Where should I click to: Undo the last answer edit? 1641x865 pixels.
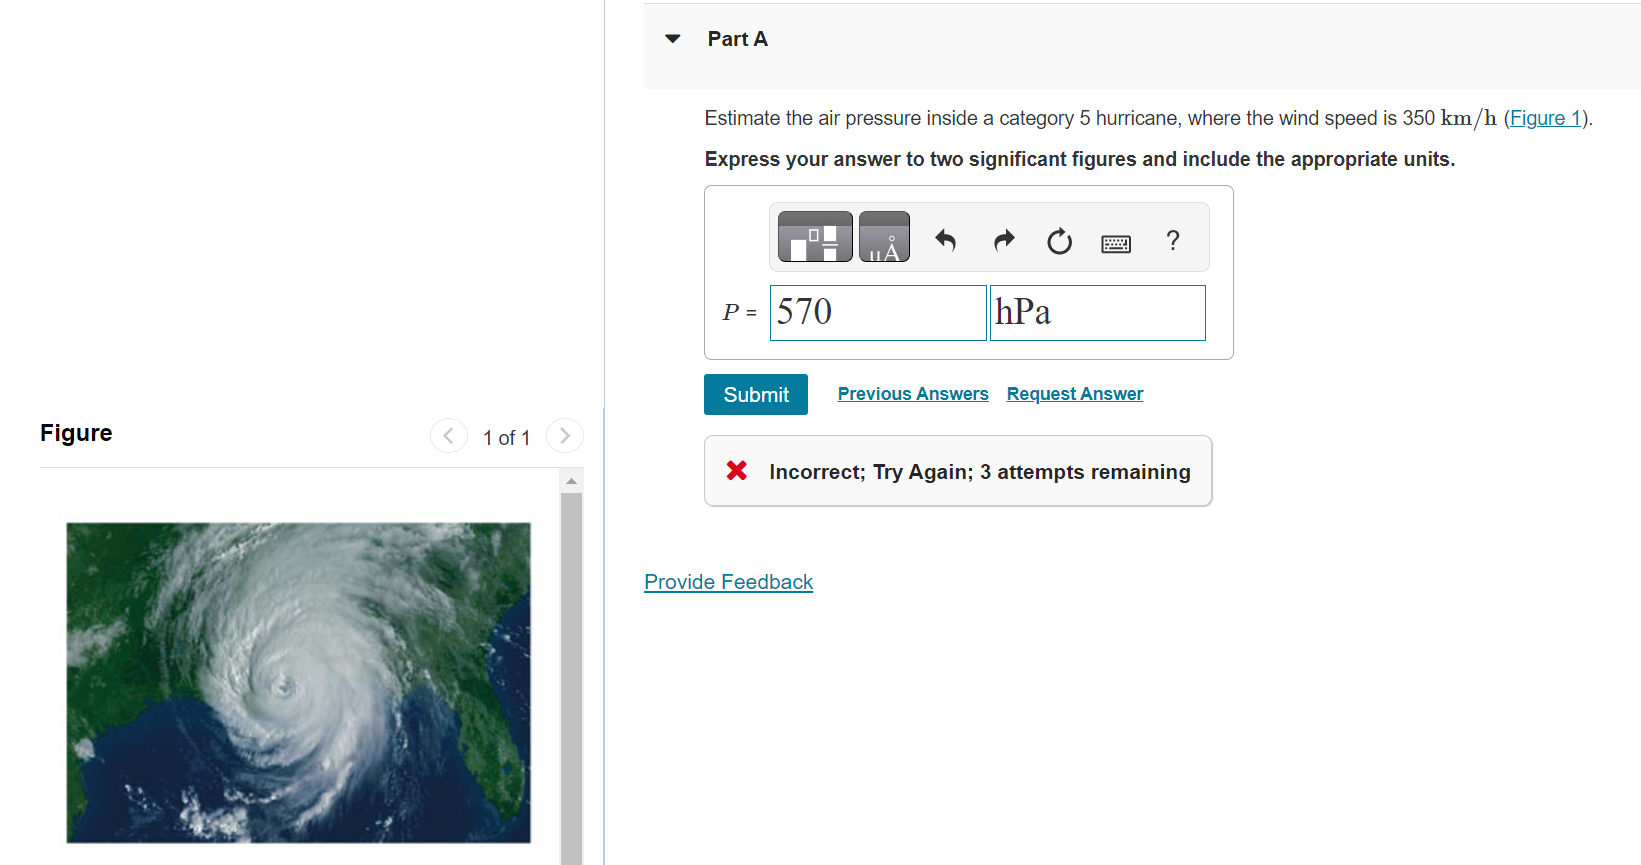click(x=945, y=240)
